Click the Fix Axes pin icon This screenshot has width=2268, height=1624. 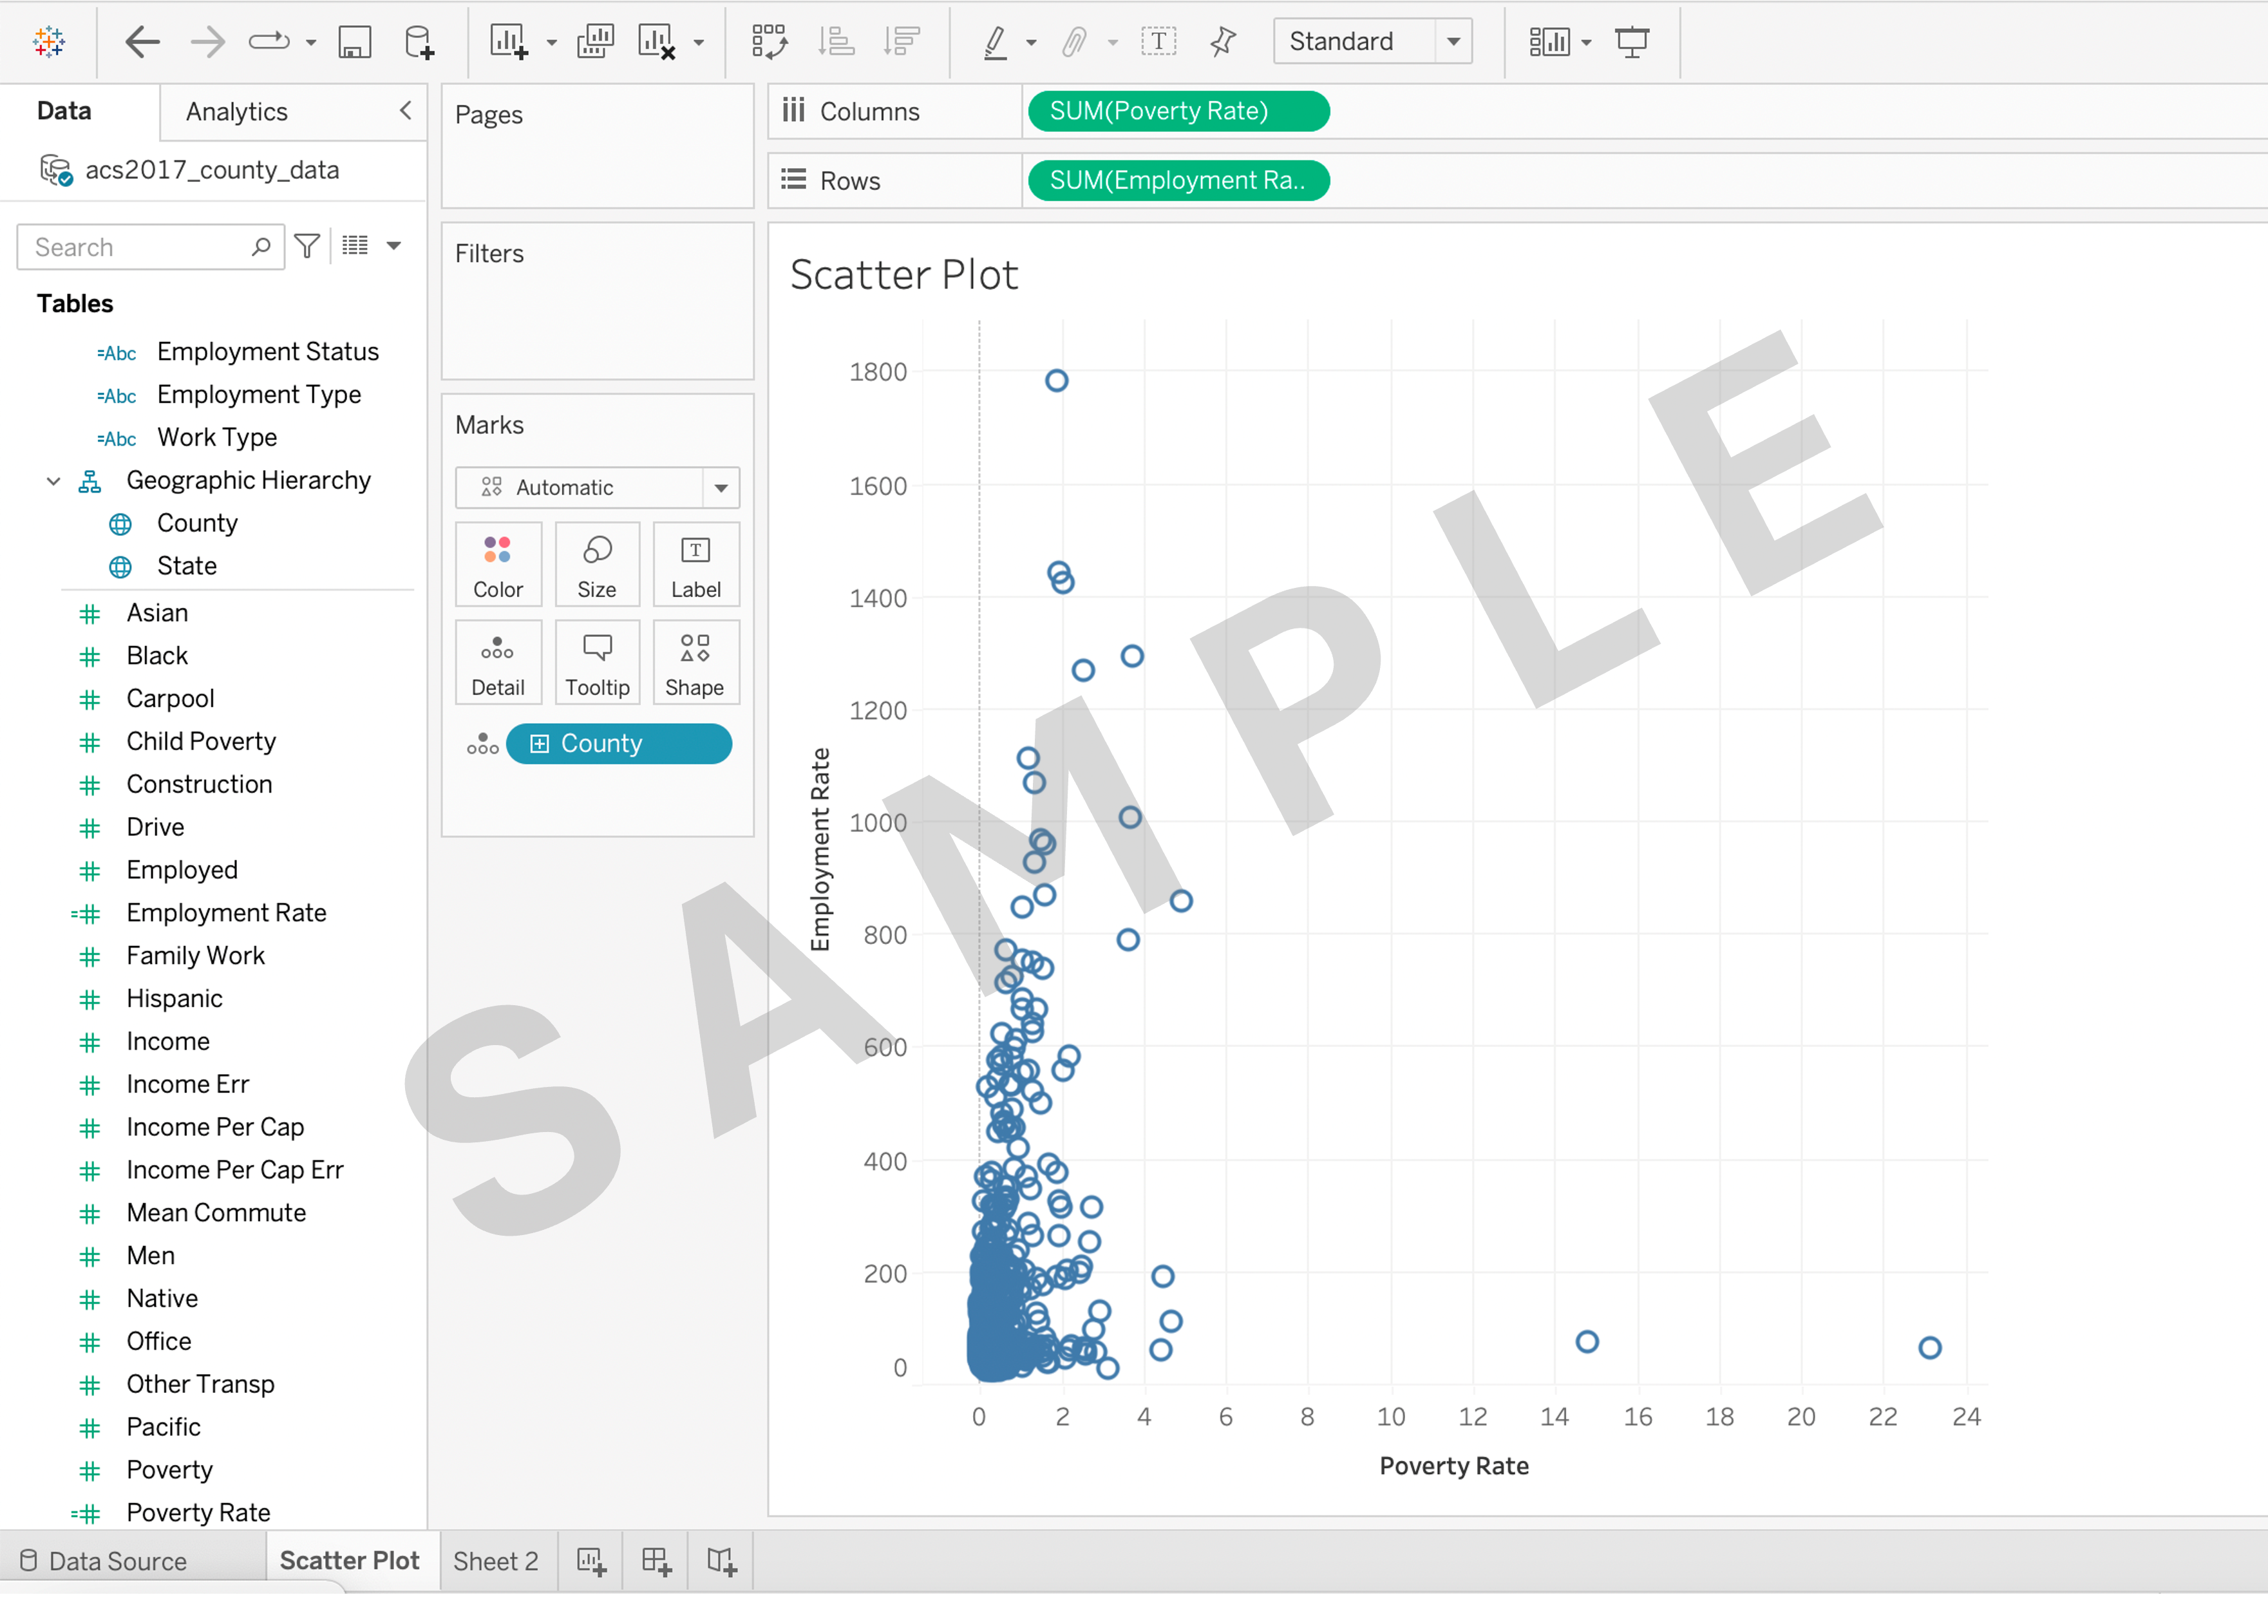pyautogui.click(x=1222, y=42)
